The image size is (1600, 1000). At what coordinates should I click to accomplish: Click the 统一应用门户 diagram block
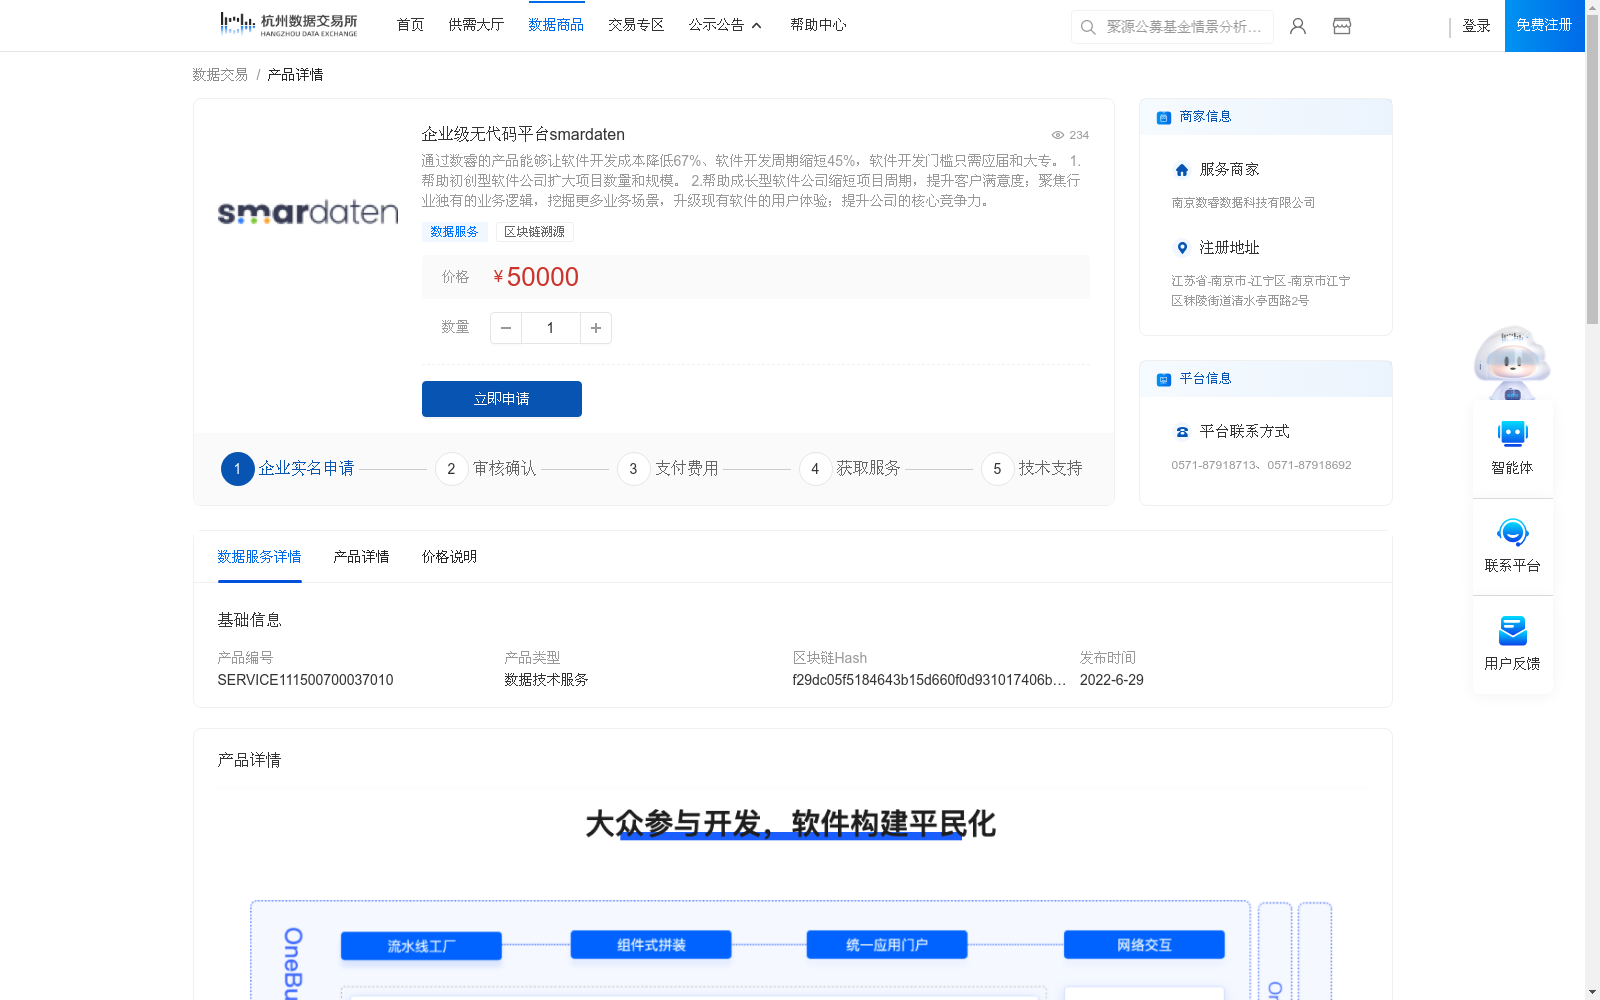(x=887, y=945)
